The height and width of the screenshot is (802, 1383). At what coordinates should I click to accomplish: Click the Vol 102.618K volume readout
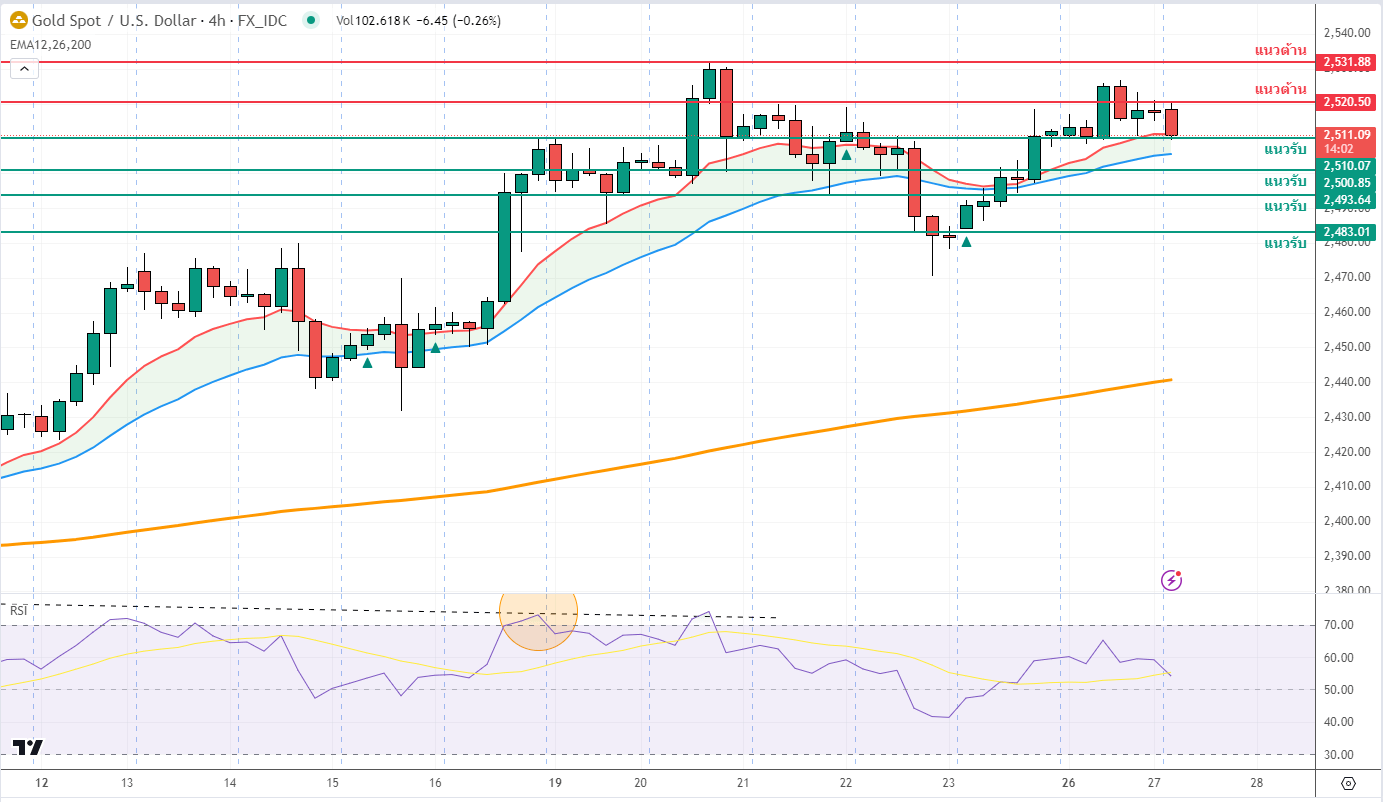[x=375, y=20]
